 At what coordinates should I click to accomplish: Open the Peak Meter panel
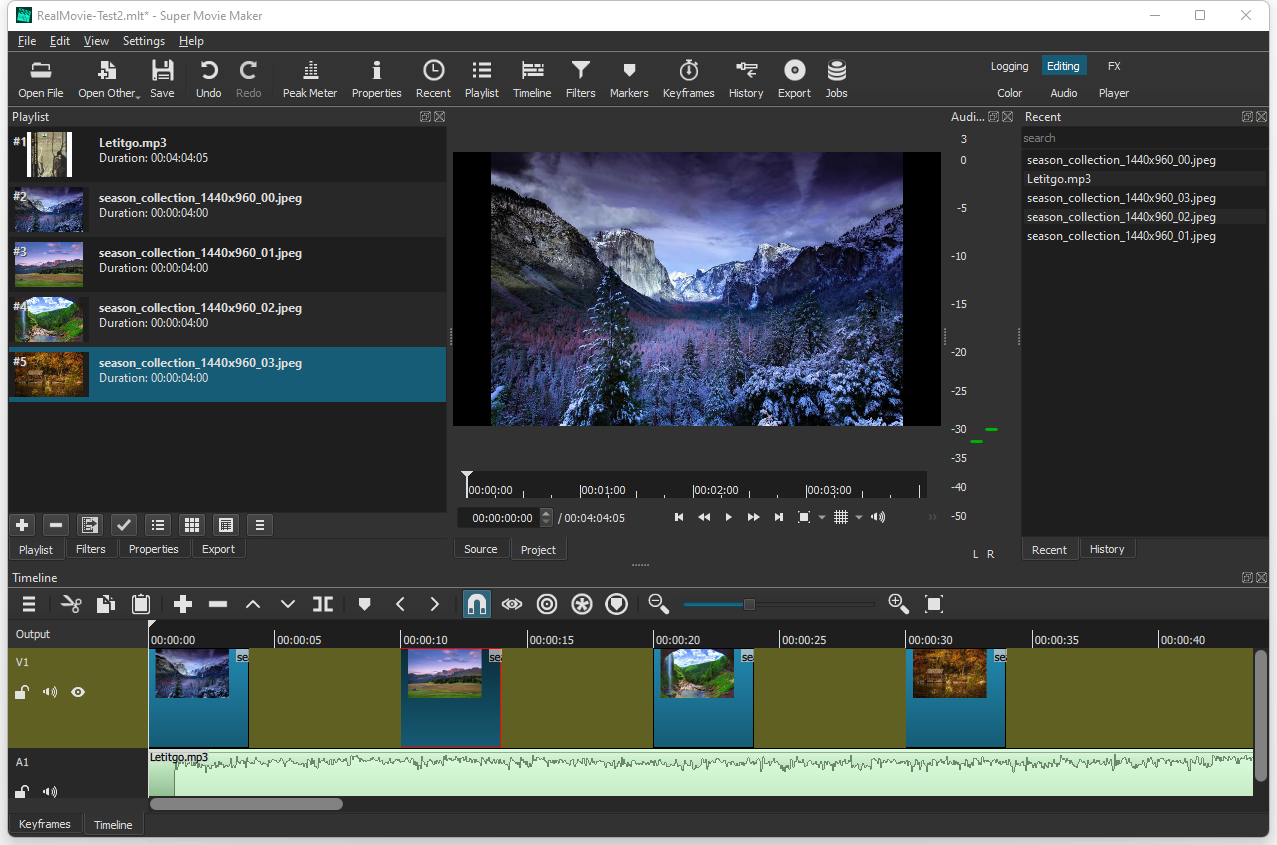309,79
